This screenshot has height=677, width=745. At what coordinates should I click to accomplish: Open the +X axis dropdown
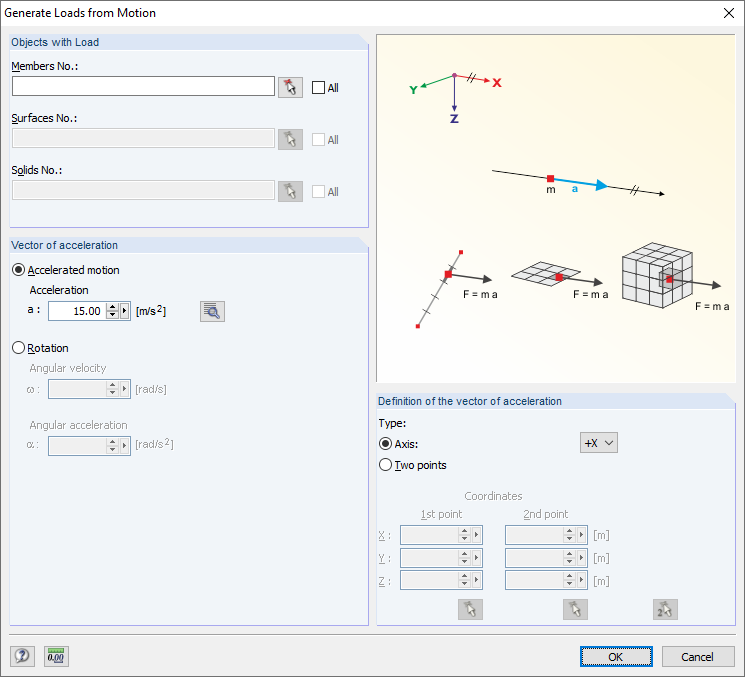pyautogui.click(x=599, y=442)
